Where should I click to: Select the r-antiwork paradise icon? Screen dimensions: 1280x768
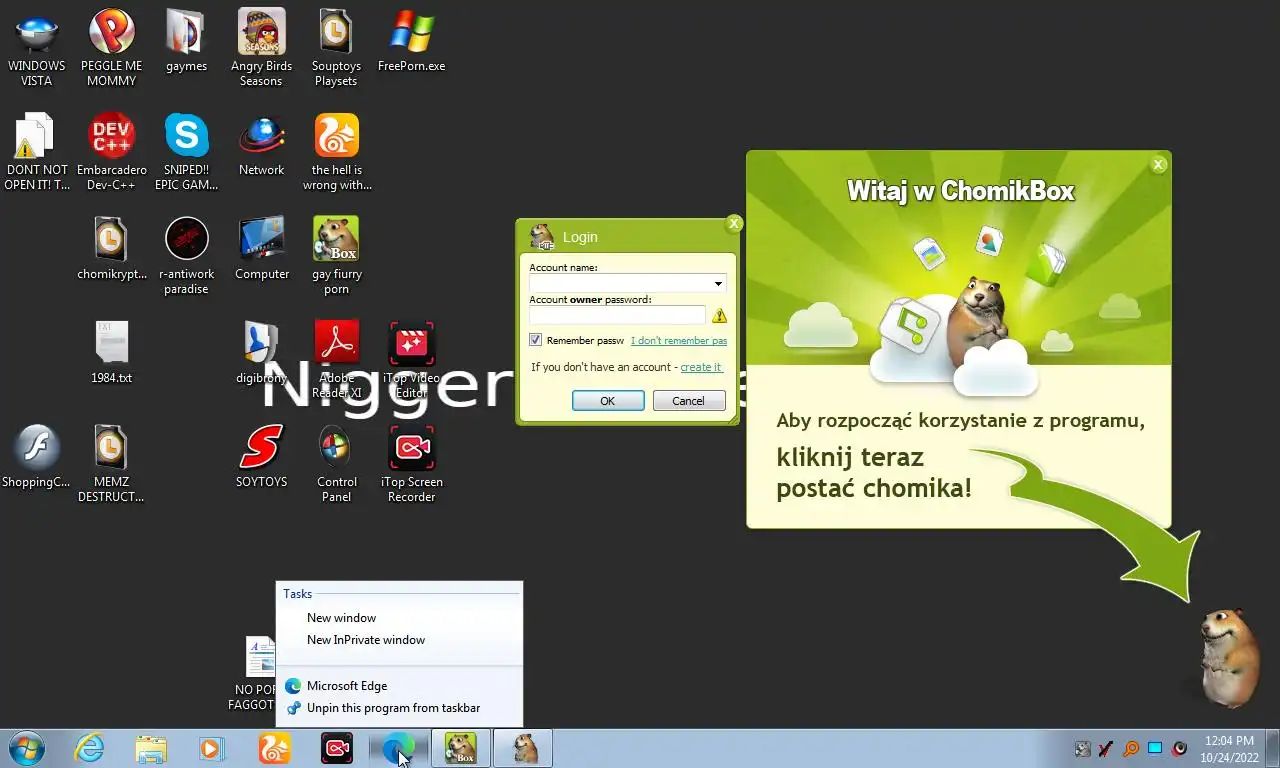click(186, 256)
